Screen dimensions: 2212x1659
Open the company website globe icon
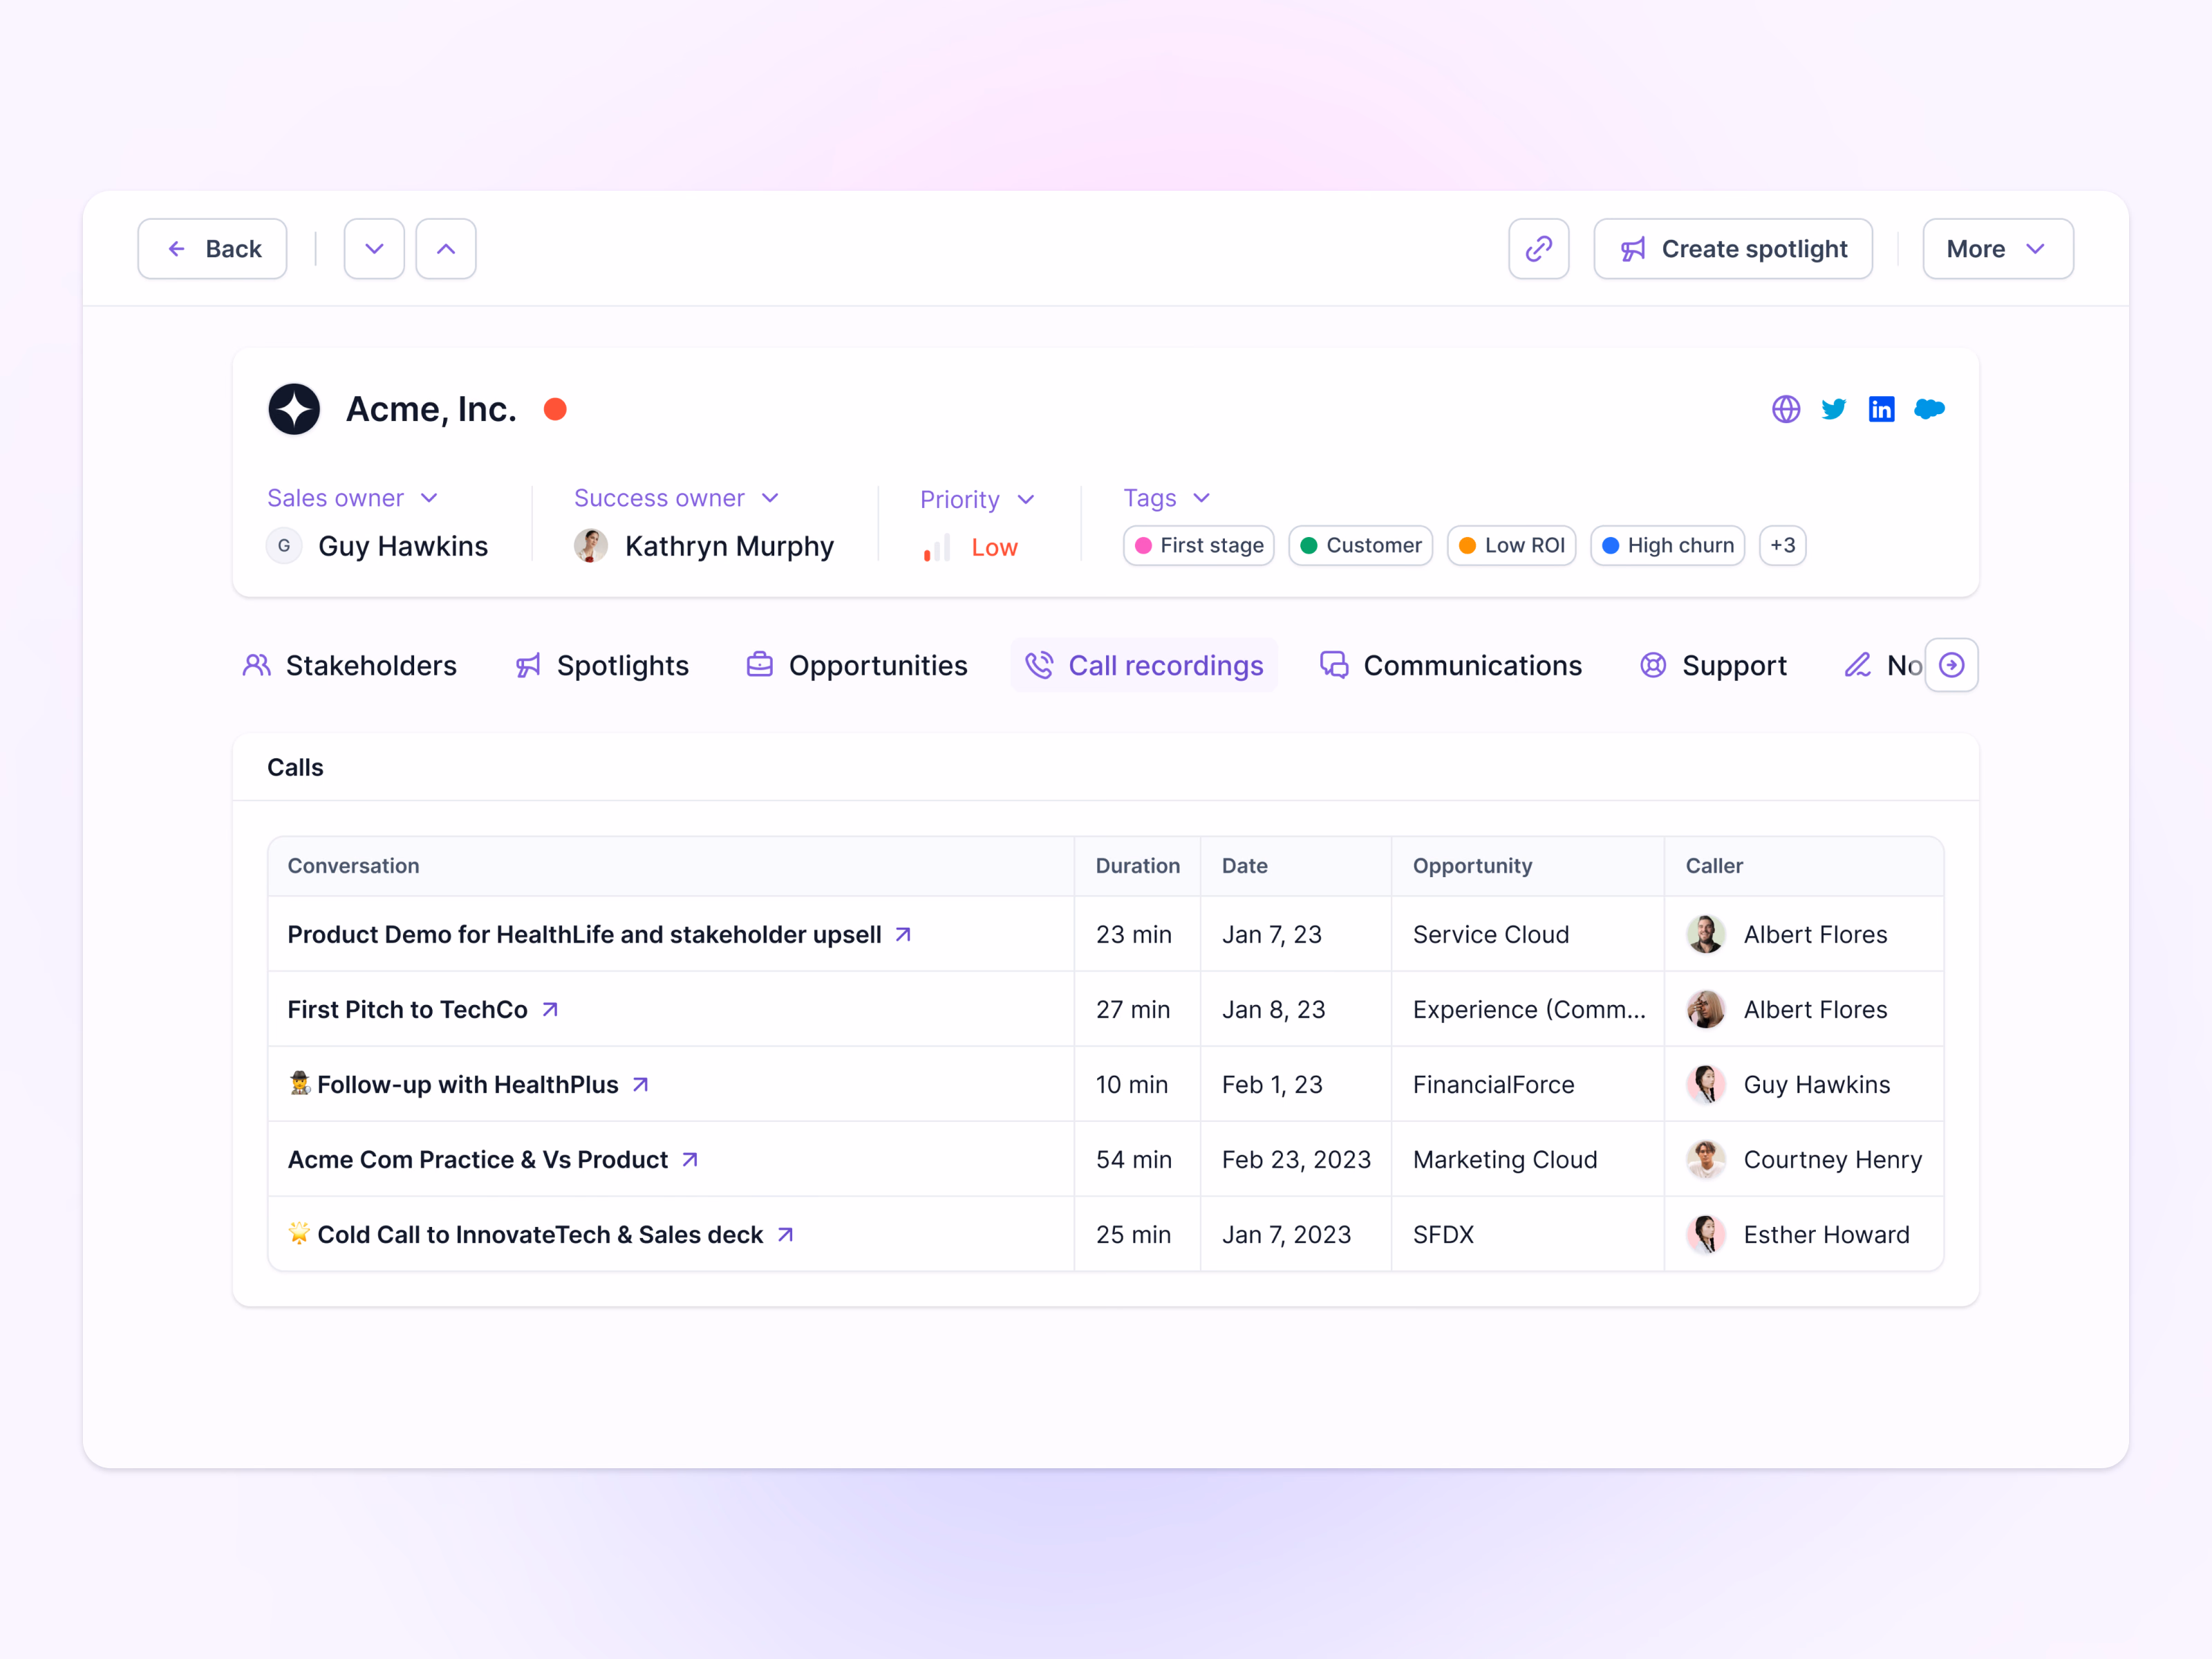tap(1785, 409)
